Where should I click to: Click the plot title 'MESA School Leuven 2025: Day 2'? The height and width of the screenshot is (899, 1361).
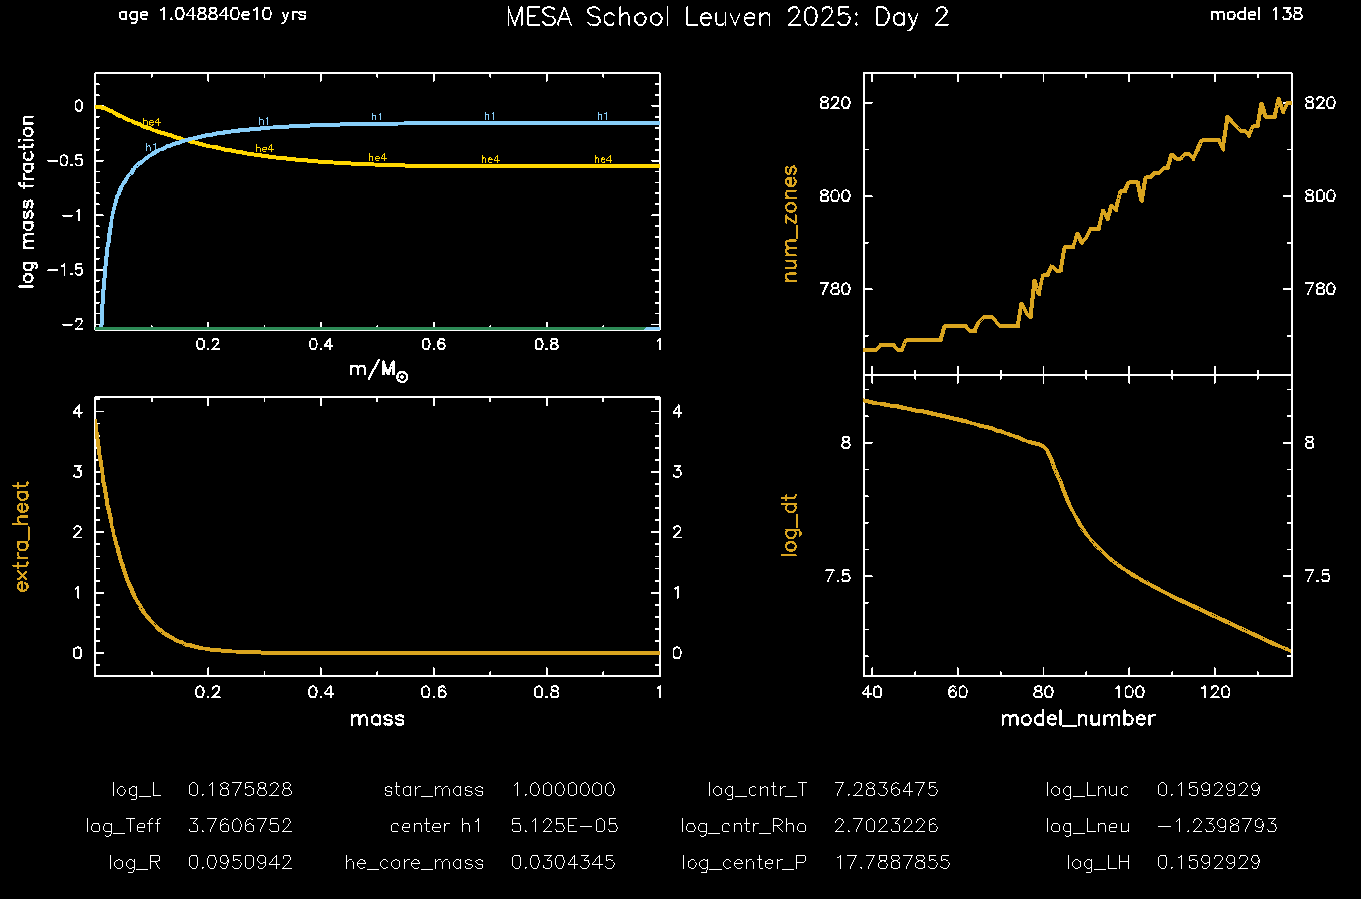coord(727,17)
